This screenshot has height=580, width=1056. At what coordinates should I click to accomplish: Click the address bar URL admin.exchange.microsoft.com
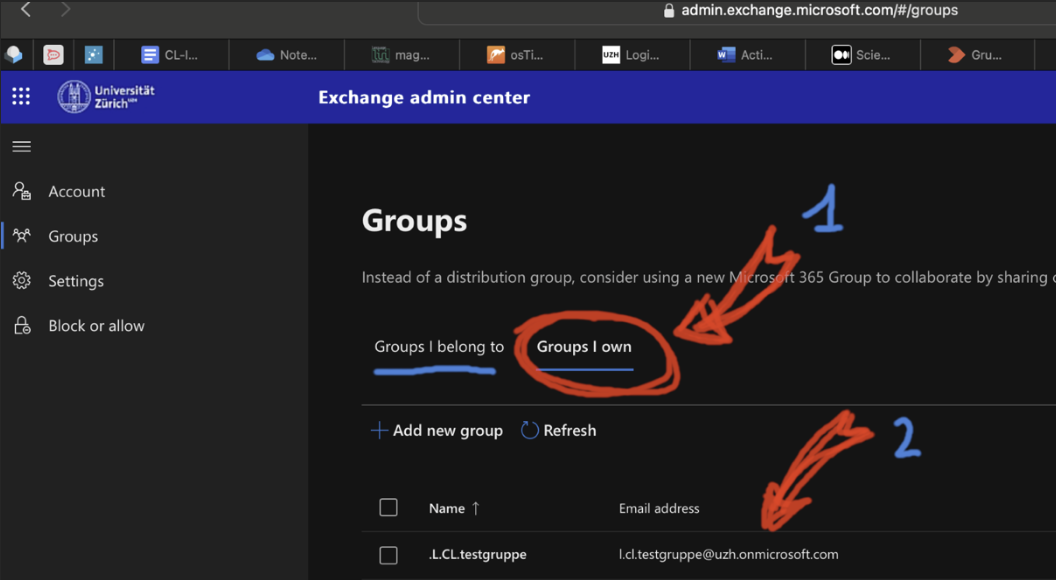(x=820, y=10)
